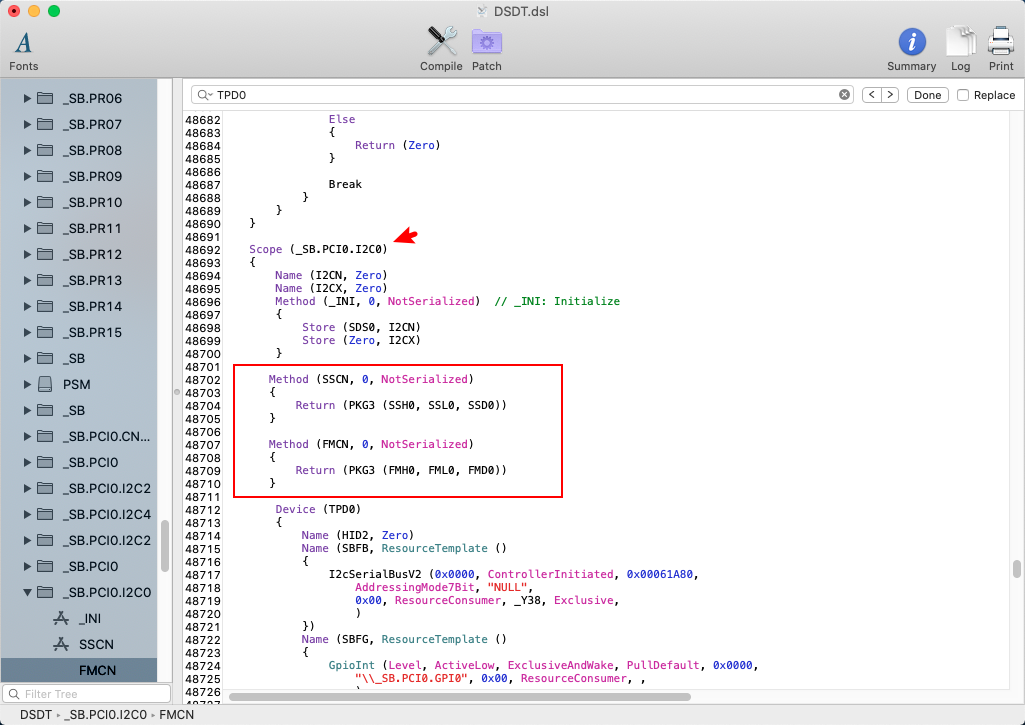Collapse the _SB.PCI0.I2C0 tree node
Viewport: 1025px width, 725px height.
pyautogui.click(x=27, y=592)
